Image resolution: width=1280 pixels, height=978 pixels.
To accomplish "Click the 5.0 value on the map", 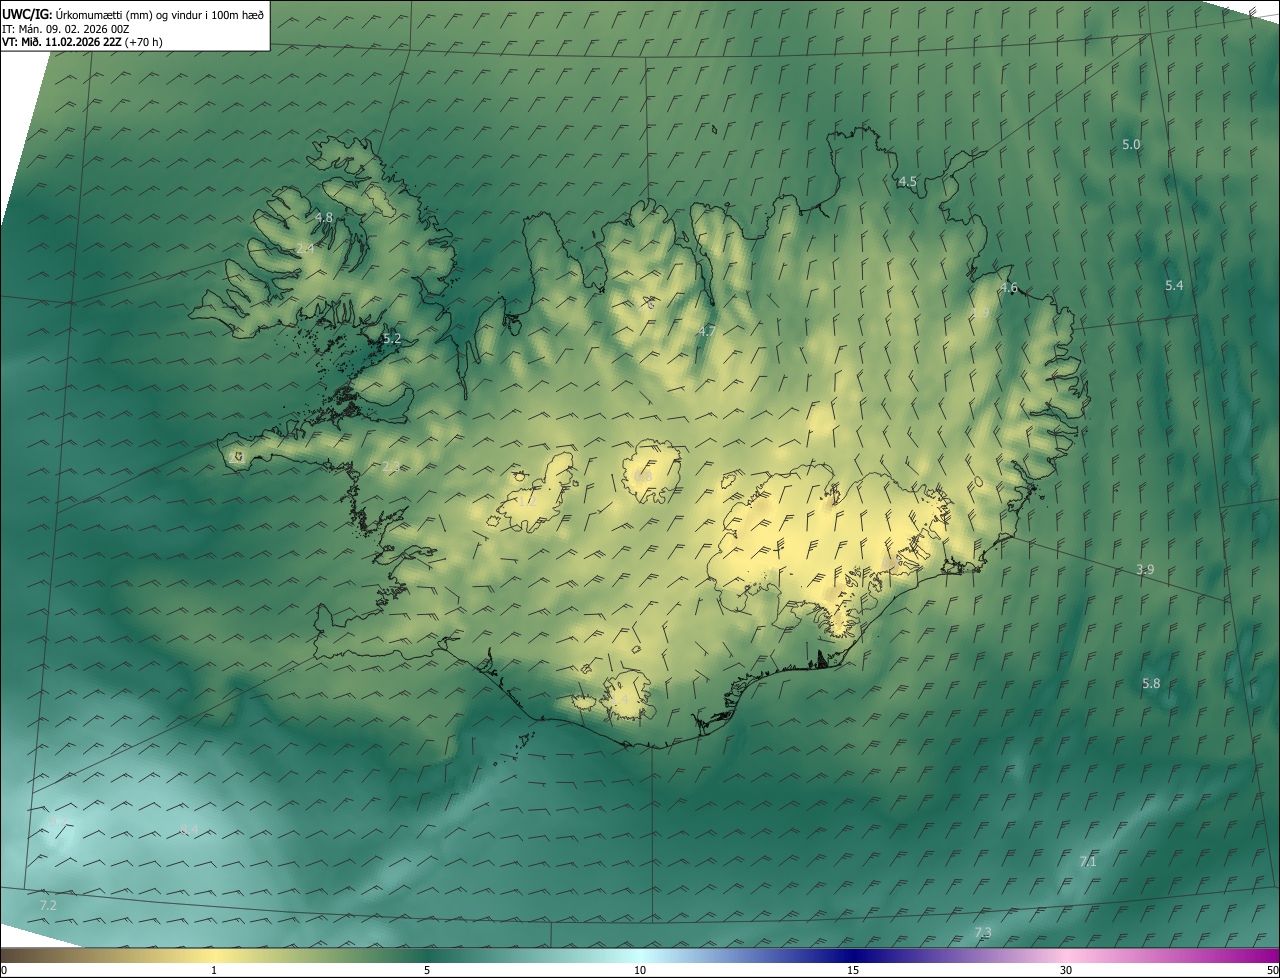I will click(1131, 144).
